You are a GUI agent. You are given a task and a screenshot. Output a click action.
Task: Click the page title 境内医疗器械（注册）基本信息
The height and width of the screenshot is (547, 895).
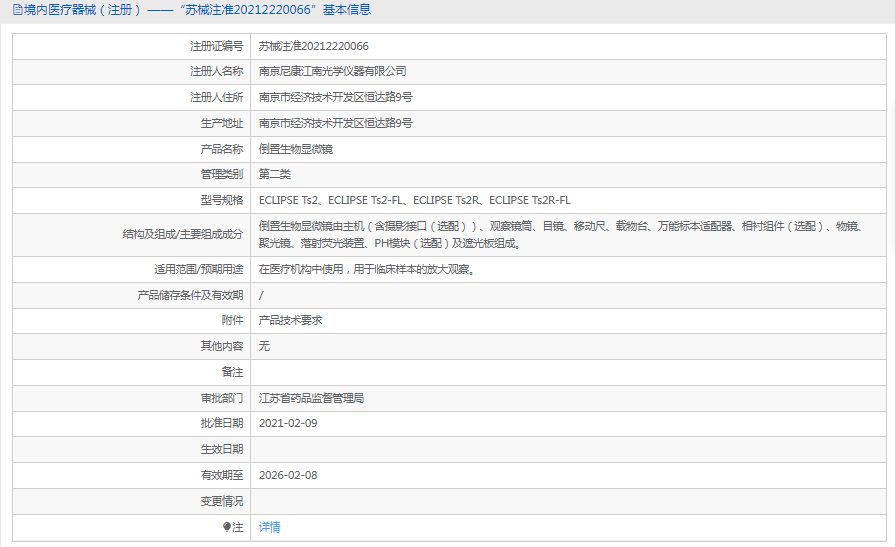(x=197, y=10)
